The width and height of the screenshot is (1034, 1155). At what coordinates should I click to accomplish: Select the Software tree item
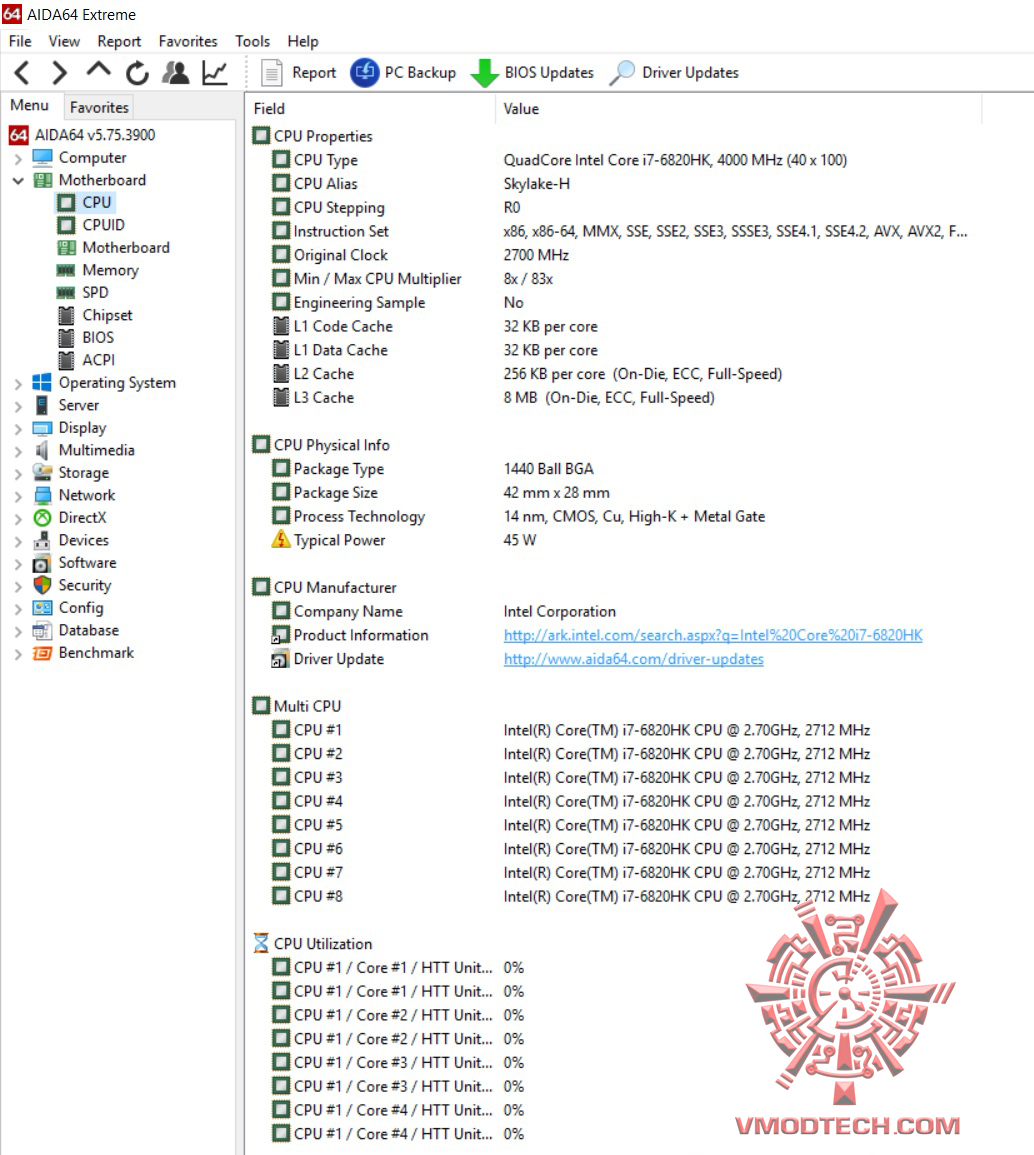88,563
